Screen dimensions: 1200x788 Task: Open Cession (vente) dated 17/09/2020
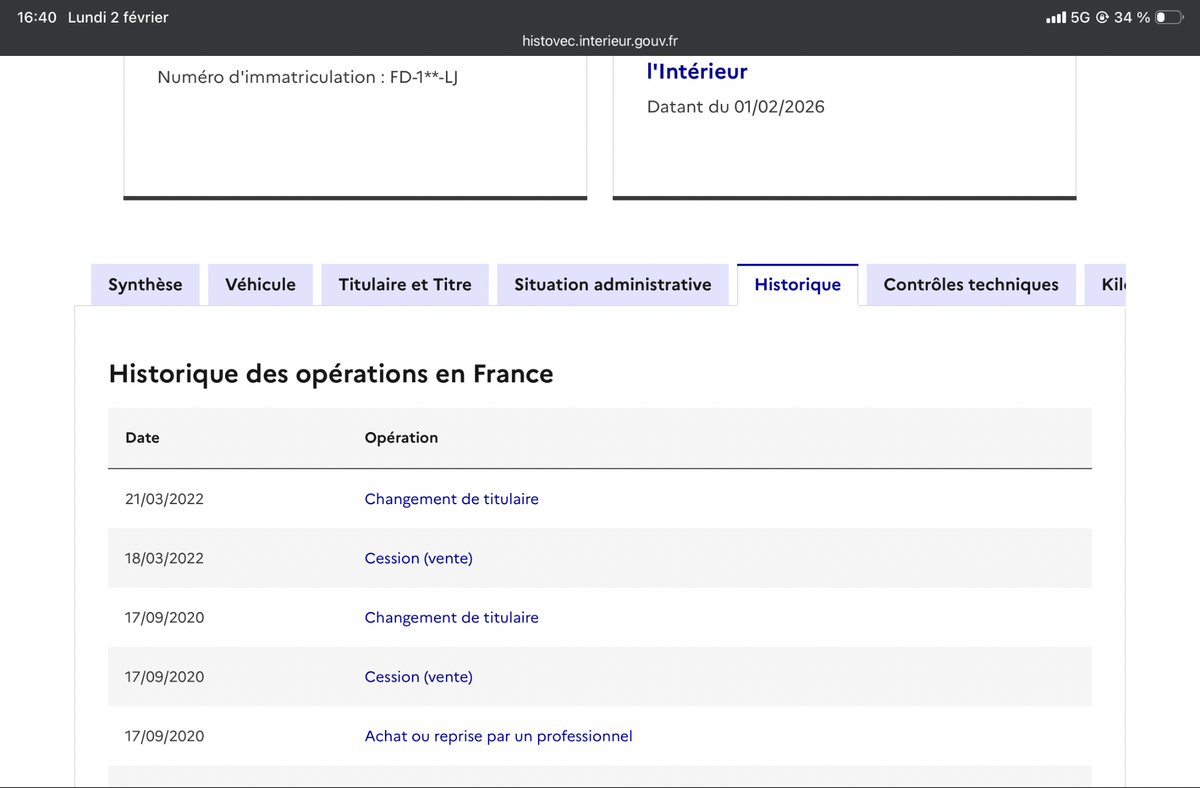418,677
